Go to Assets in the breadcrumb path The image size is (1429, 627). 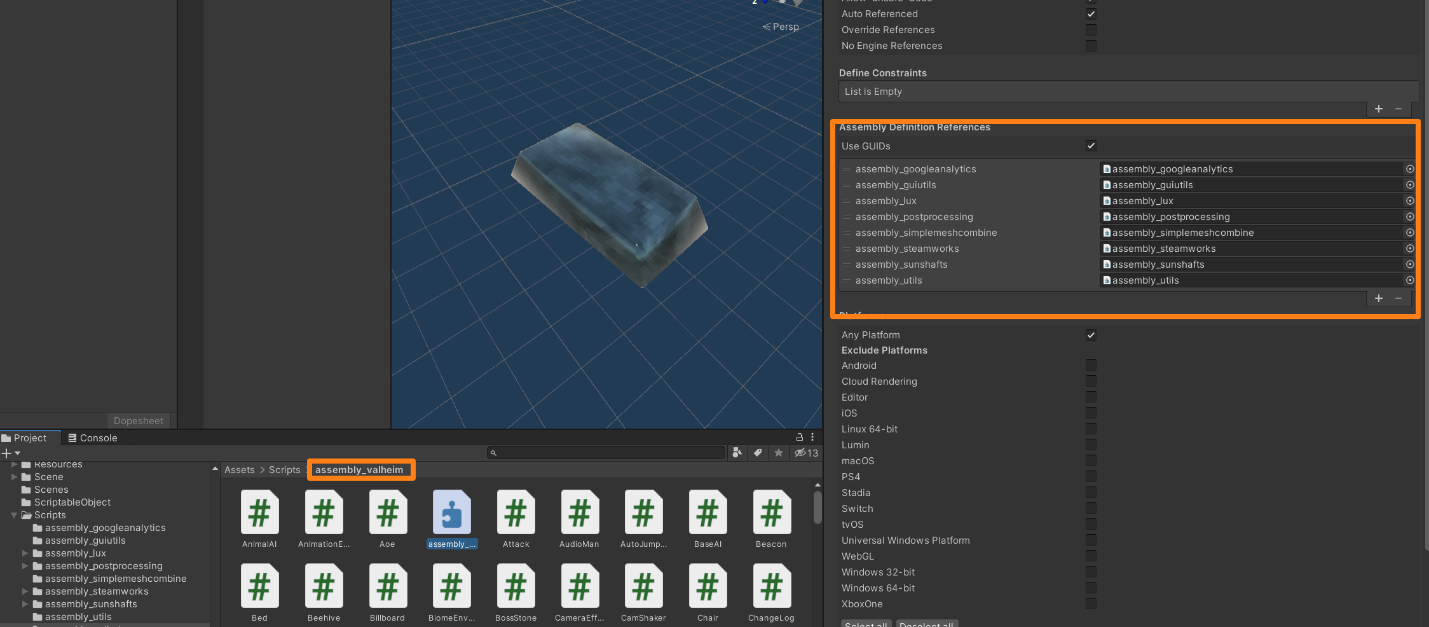239,470
